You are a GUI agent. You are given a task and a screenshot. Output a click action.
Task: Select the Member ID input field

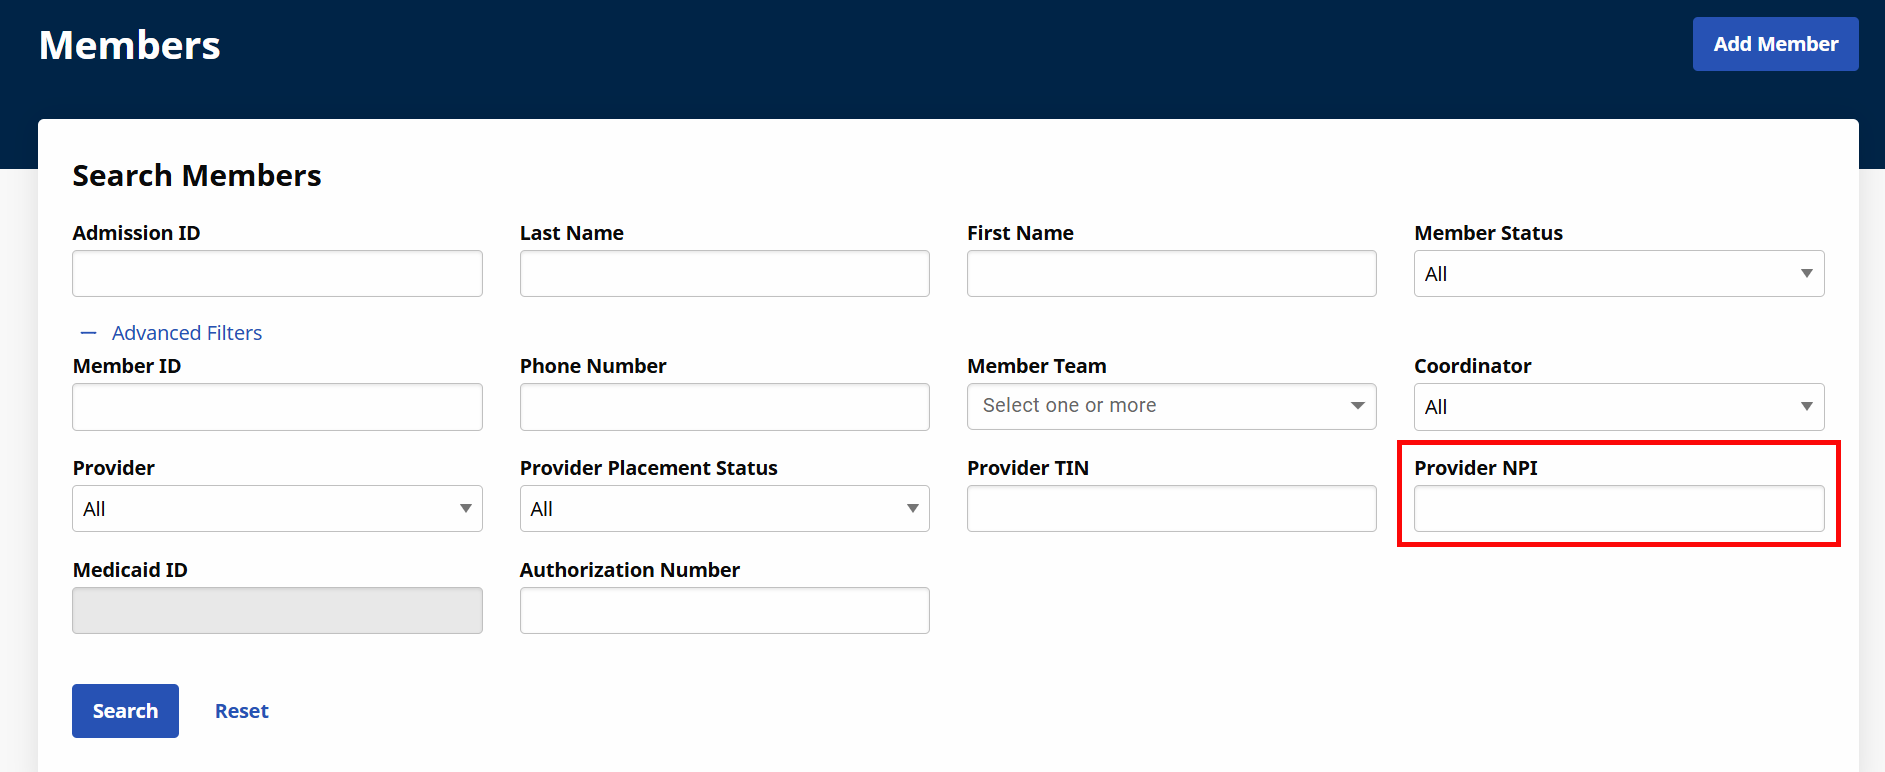coord(277,407)
